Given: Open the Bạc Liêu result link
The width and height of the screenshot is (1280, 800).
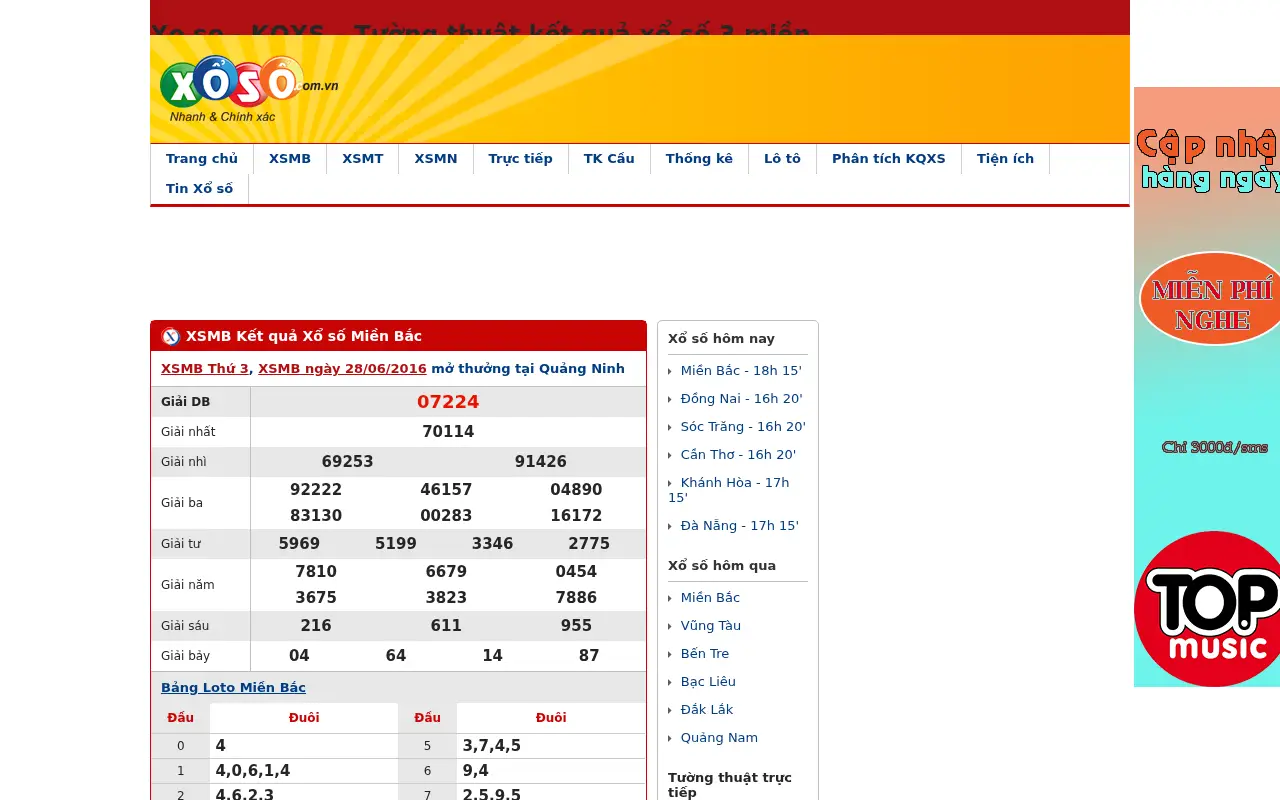Looking at the screenshot, I should click(x=708, y=682).
